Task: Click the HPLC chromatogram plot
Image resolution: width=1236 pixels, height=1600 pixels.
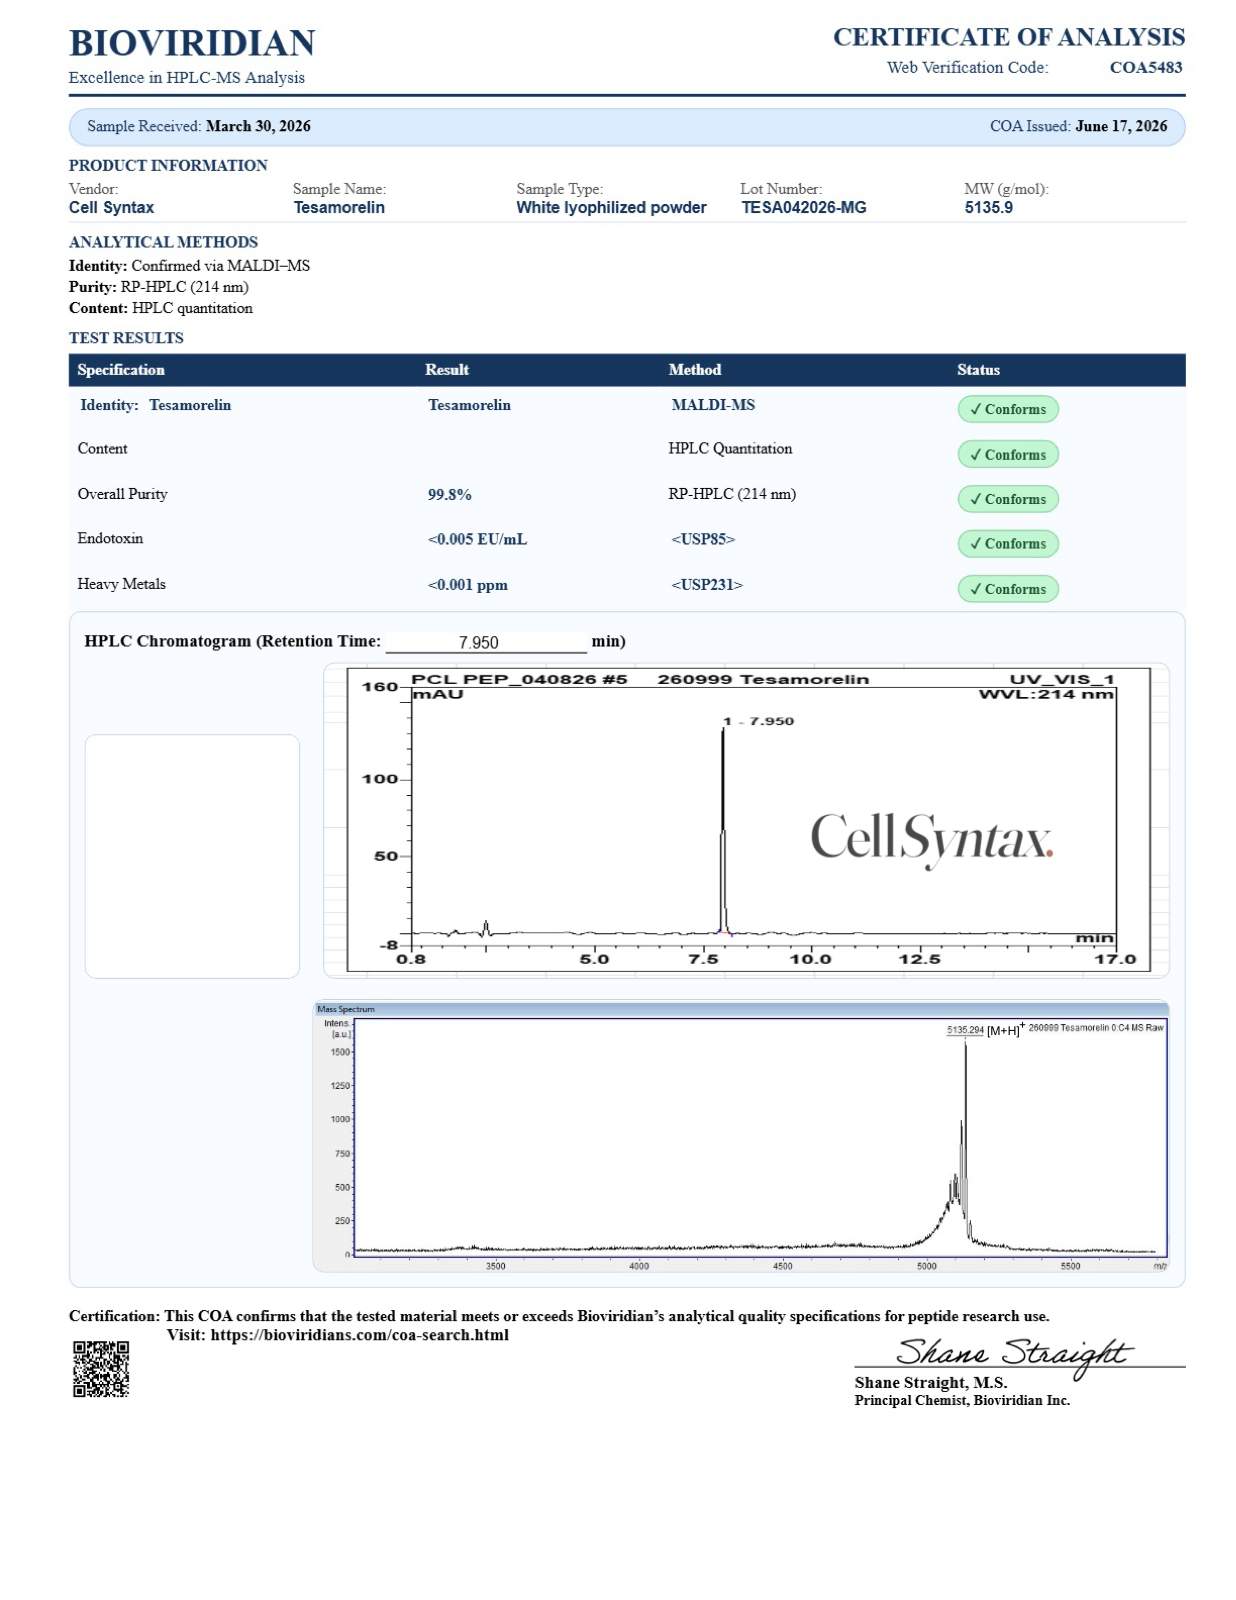Action: click(747, 820)
